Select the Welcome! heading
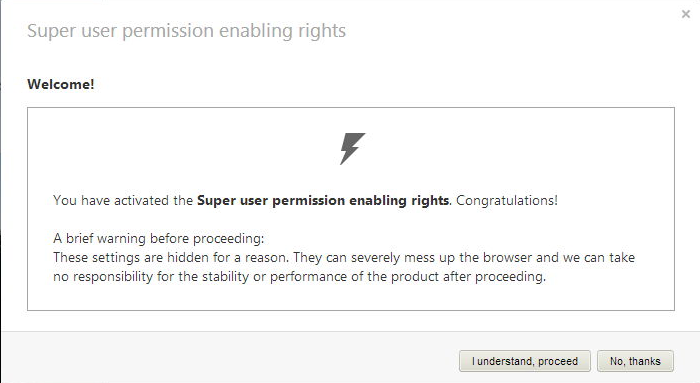The image size is (700, 383). point(61,84)
